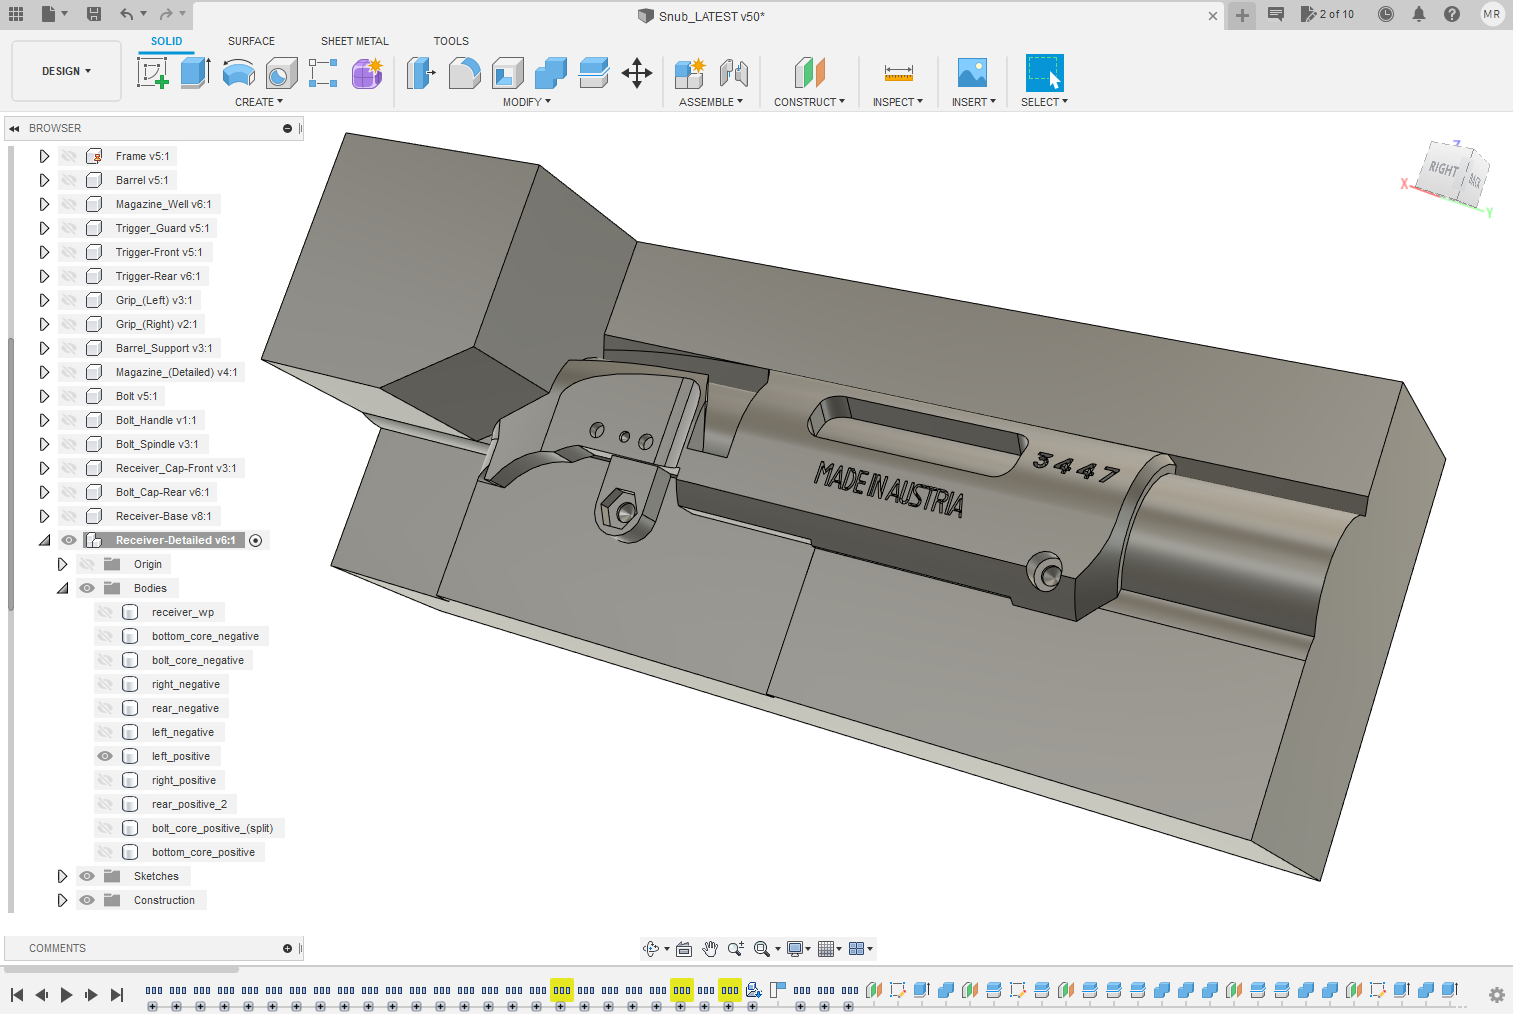Select the Measure tool
Viewport: 1513px width, 1014px height.
898,73
